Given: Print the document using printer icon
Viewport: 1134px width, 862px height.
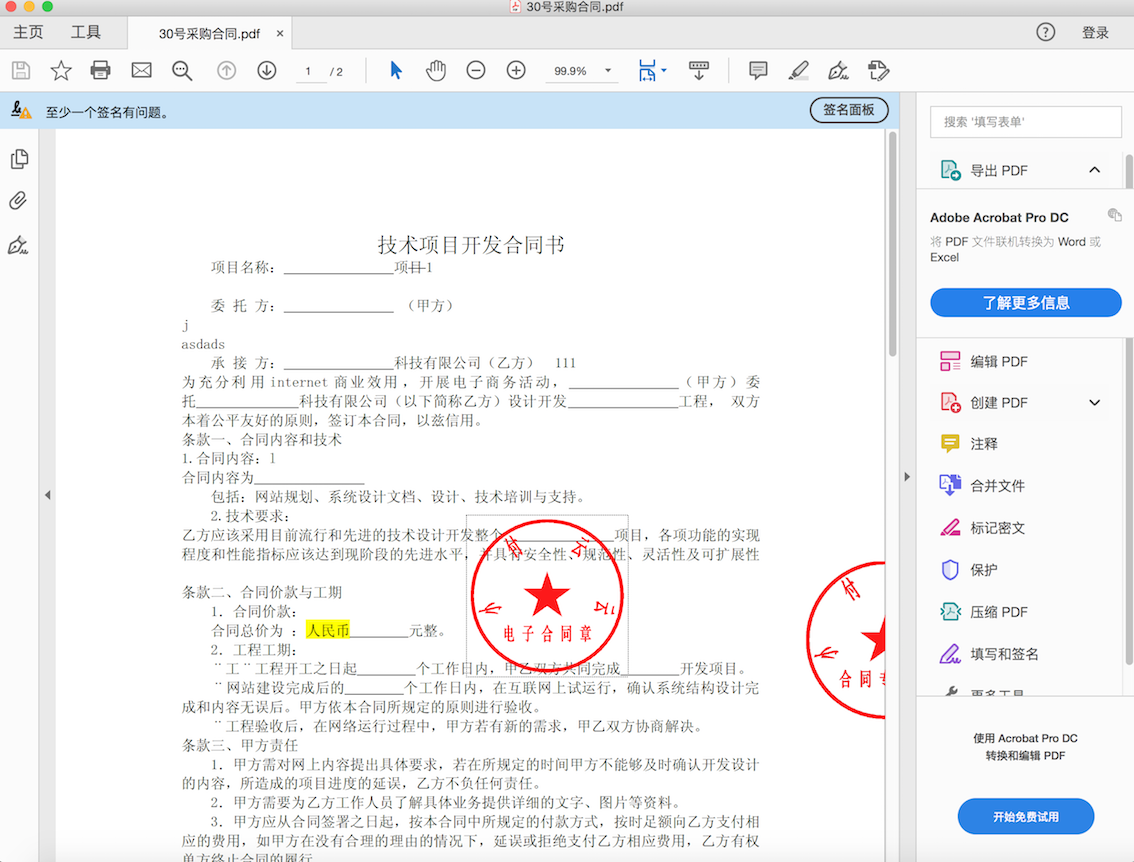Looking at the screenshot, I should coord(101,70).
